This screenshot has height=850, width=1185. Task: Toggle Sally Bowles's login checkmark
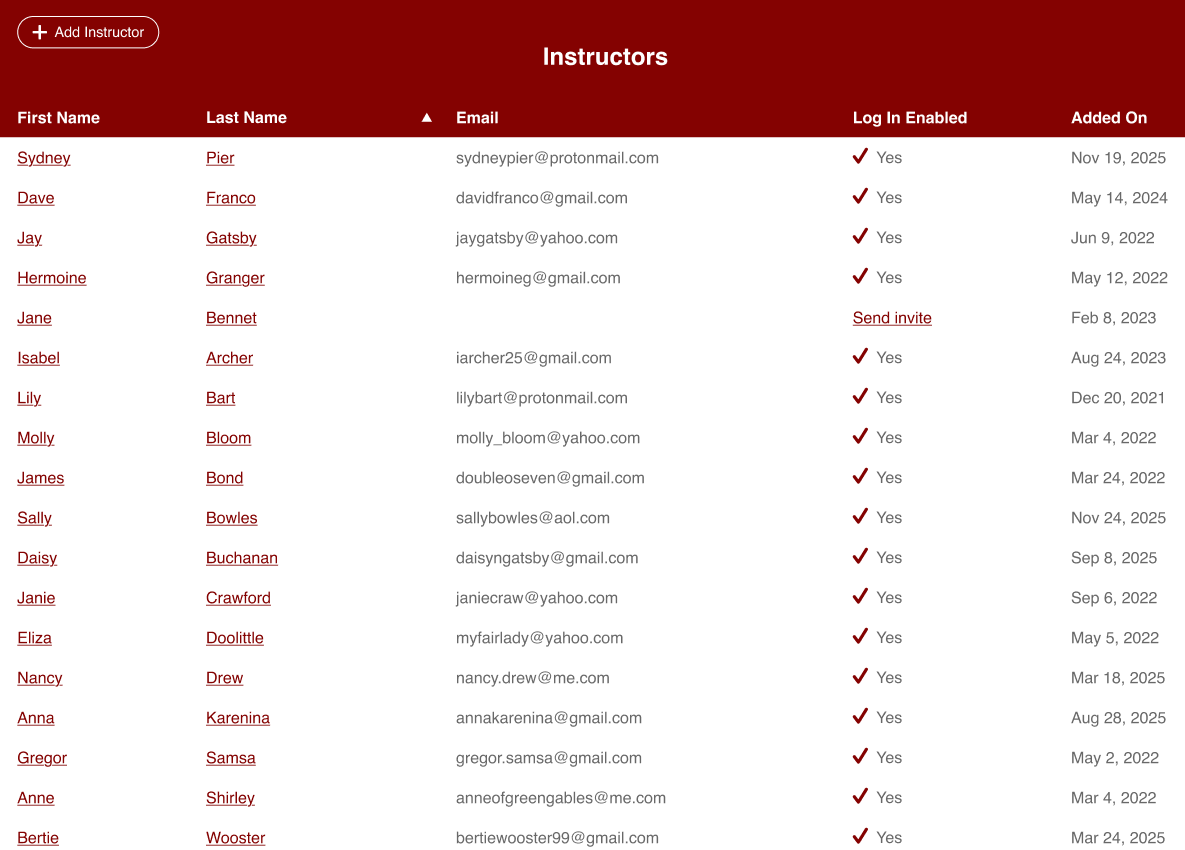point(860,517)
